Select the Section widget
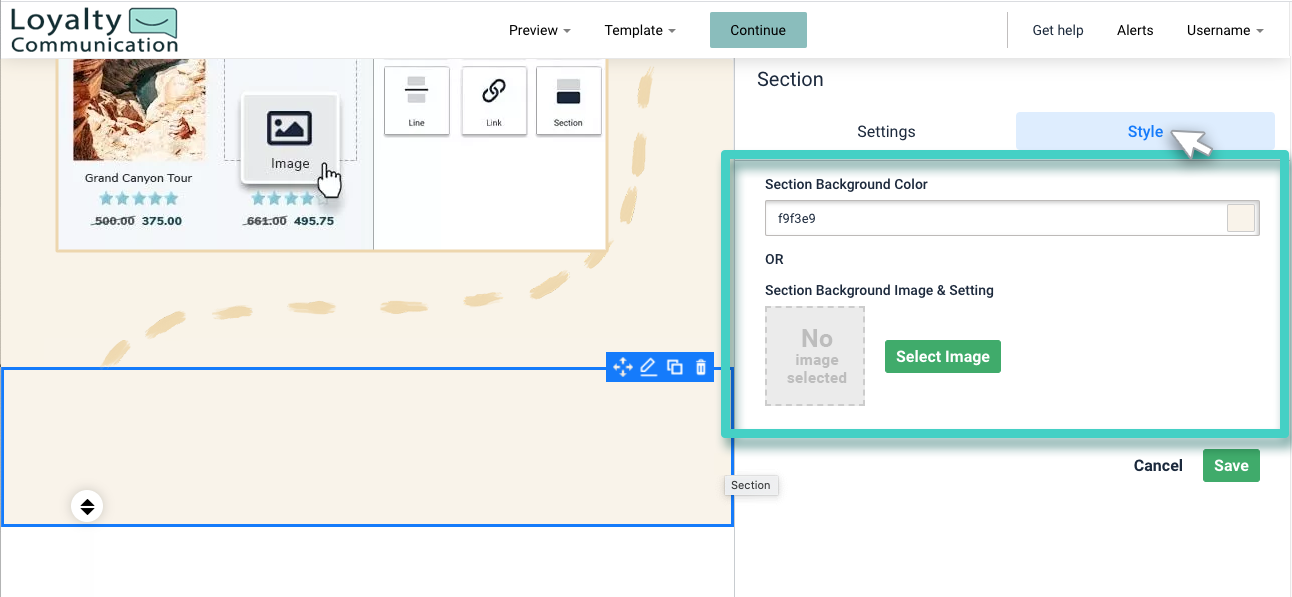The width and height of the screenshot is (1292, 597). coord(568,100)
